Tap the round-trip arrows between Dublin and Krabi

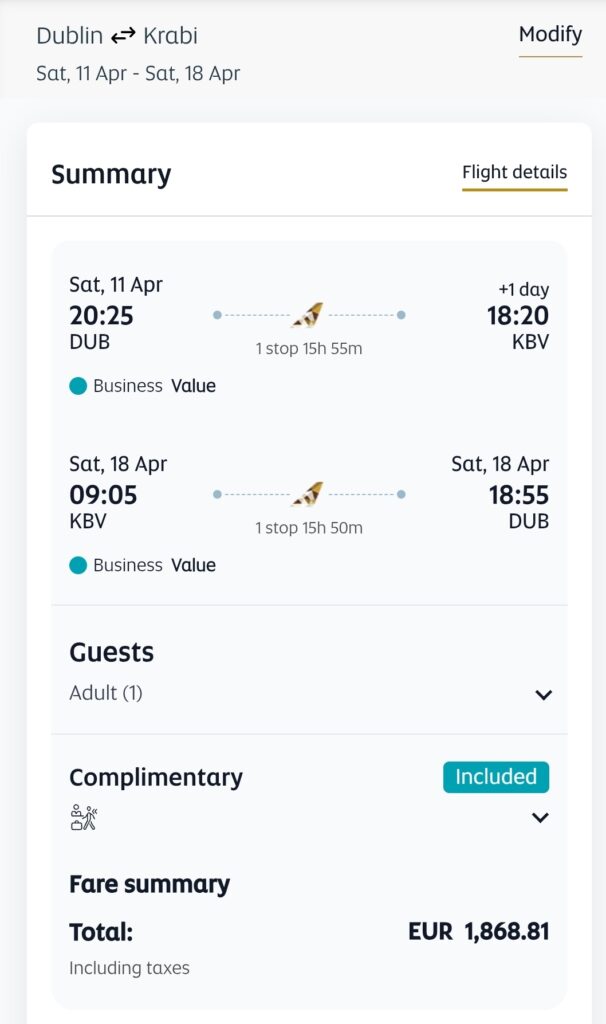(x=123, y=37)
